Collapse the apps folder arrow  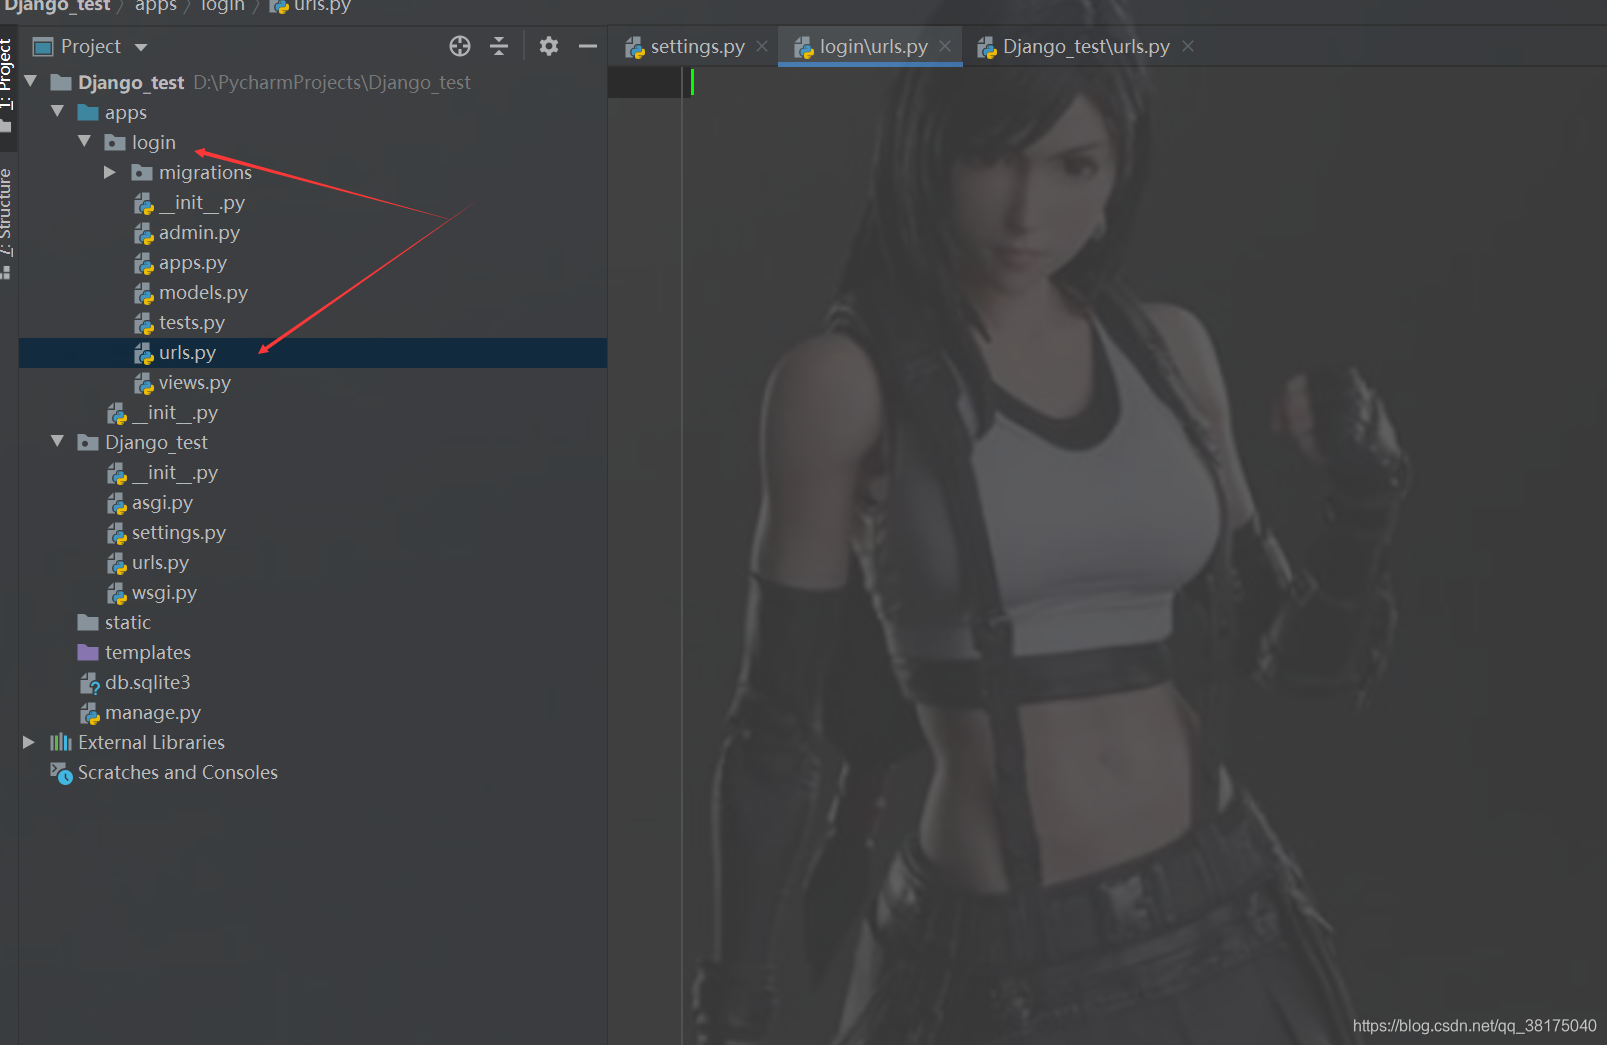58,111
